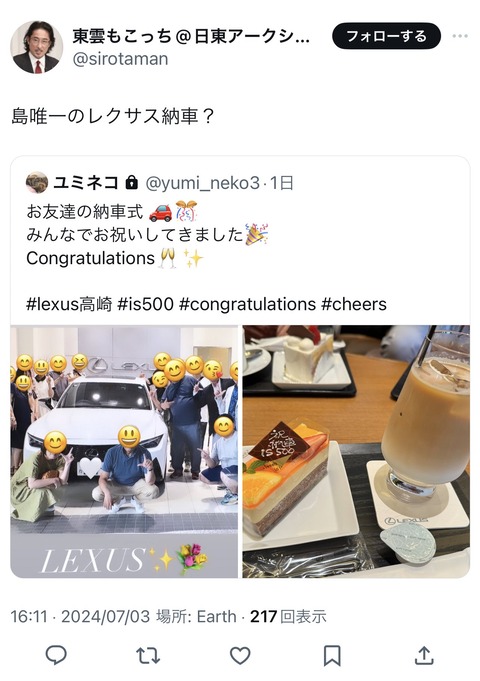Open the #congratulations hashtag
Image resolution: width=480 pixels, height=681 pixels.
coord(247,304)
